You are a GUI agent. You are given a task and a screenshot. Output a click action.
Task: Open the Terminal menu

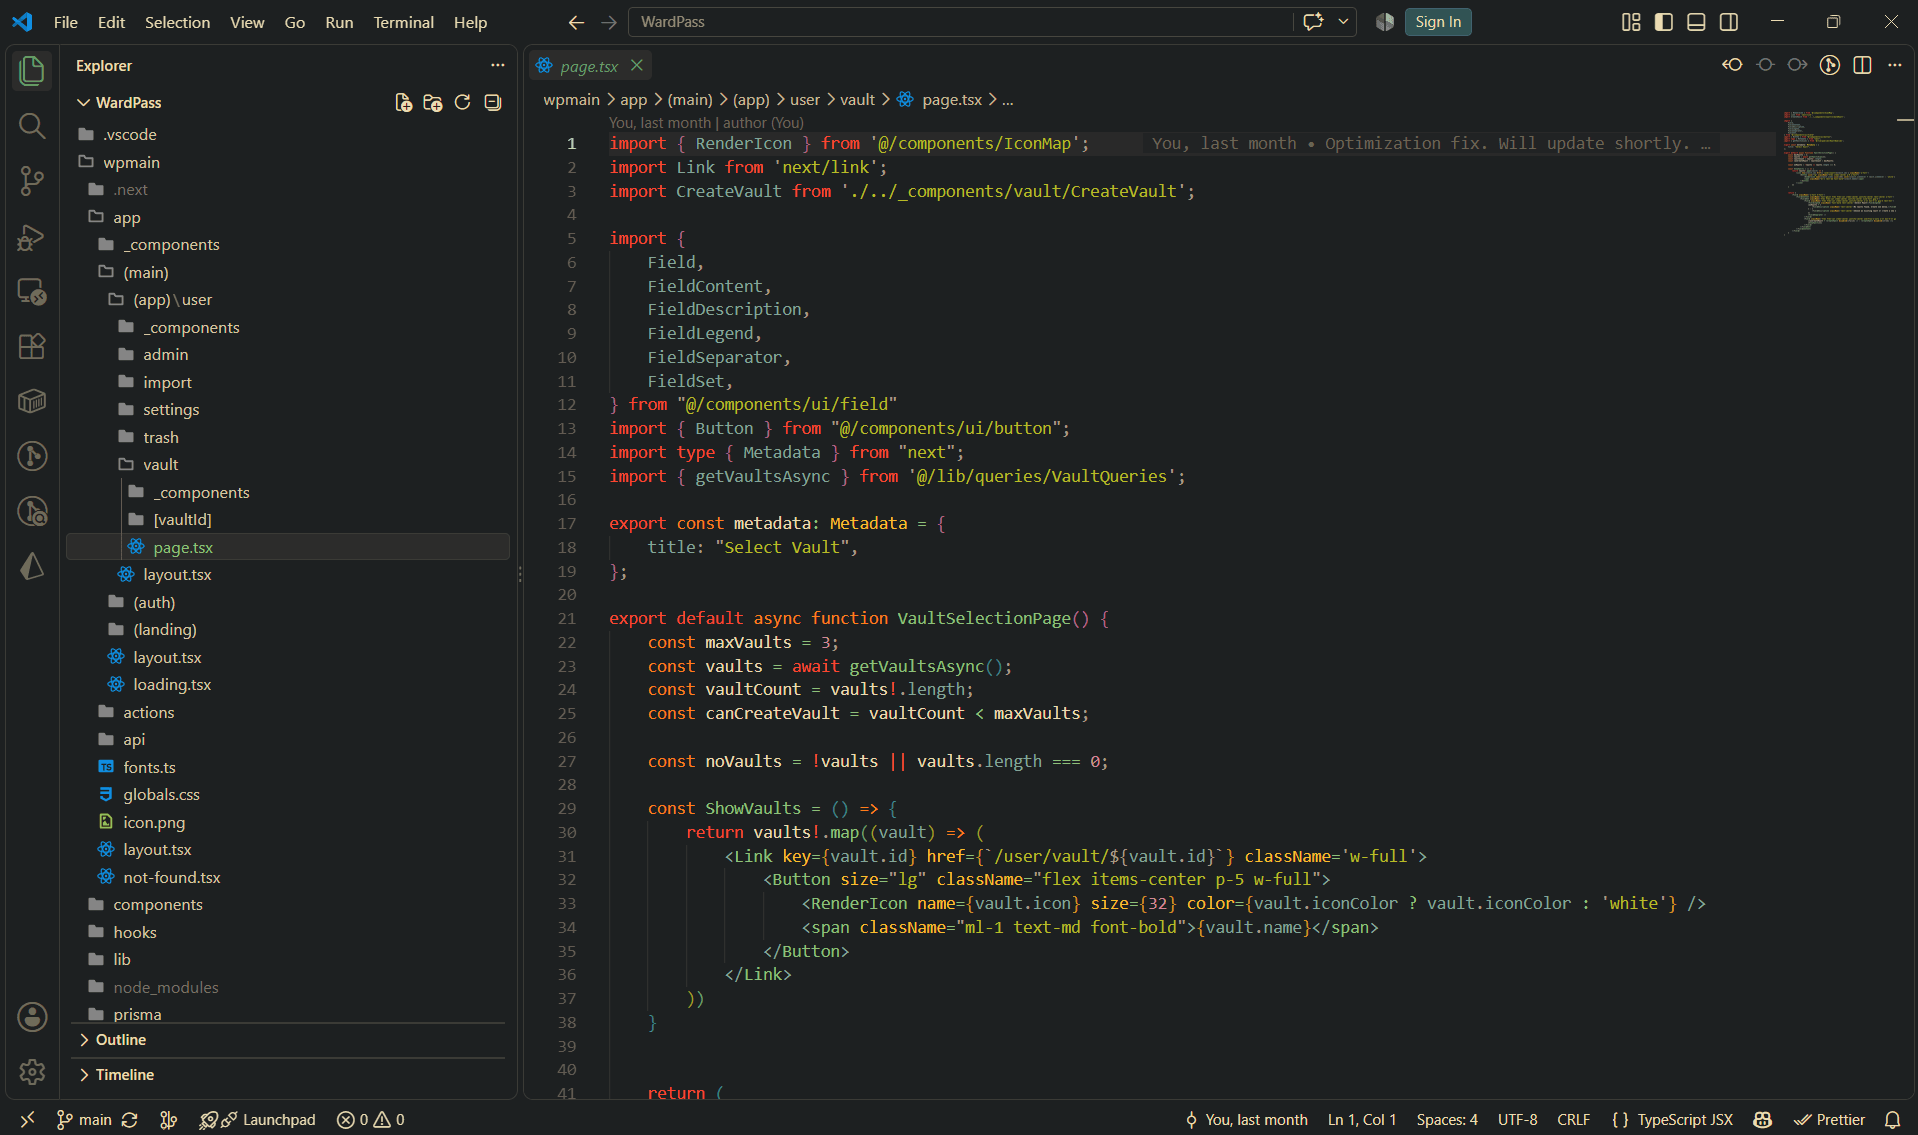point(403,22)
